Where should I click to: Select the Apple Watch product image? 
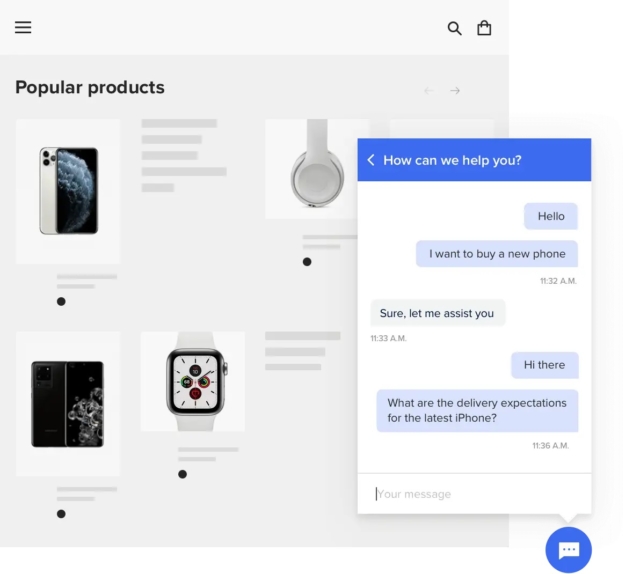[194, 382]
